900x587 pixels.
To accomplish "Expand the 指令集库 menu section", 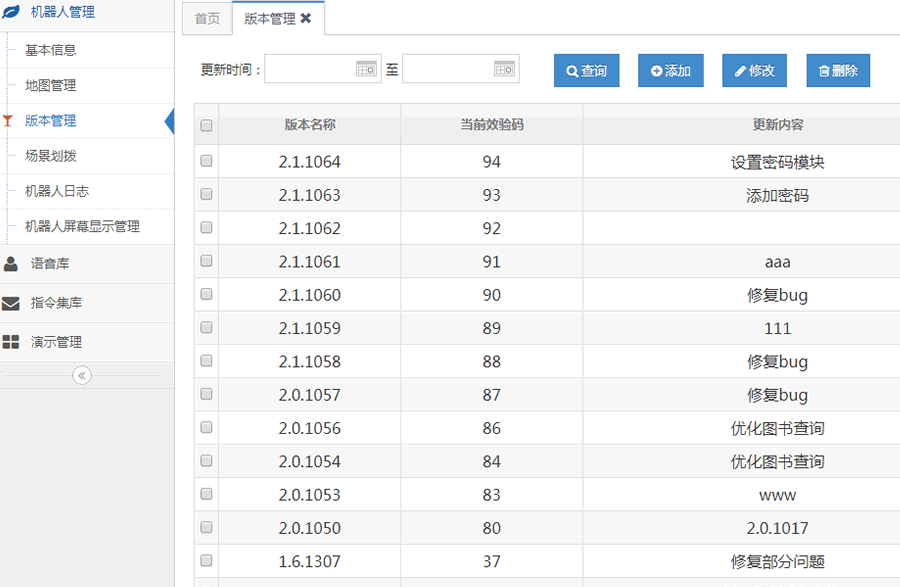I will [x=56, y=303].
